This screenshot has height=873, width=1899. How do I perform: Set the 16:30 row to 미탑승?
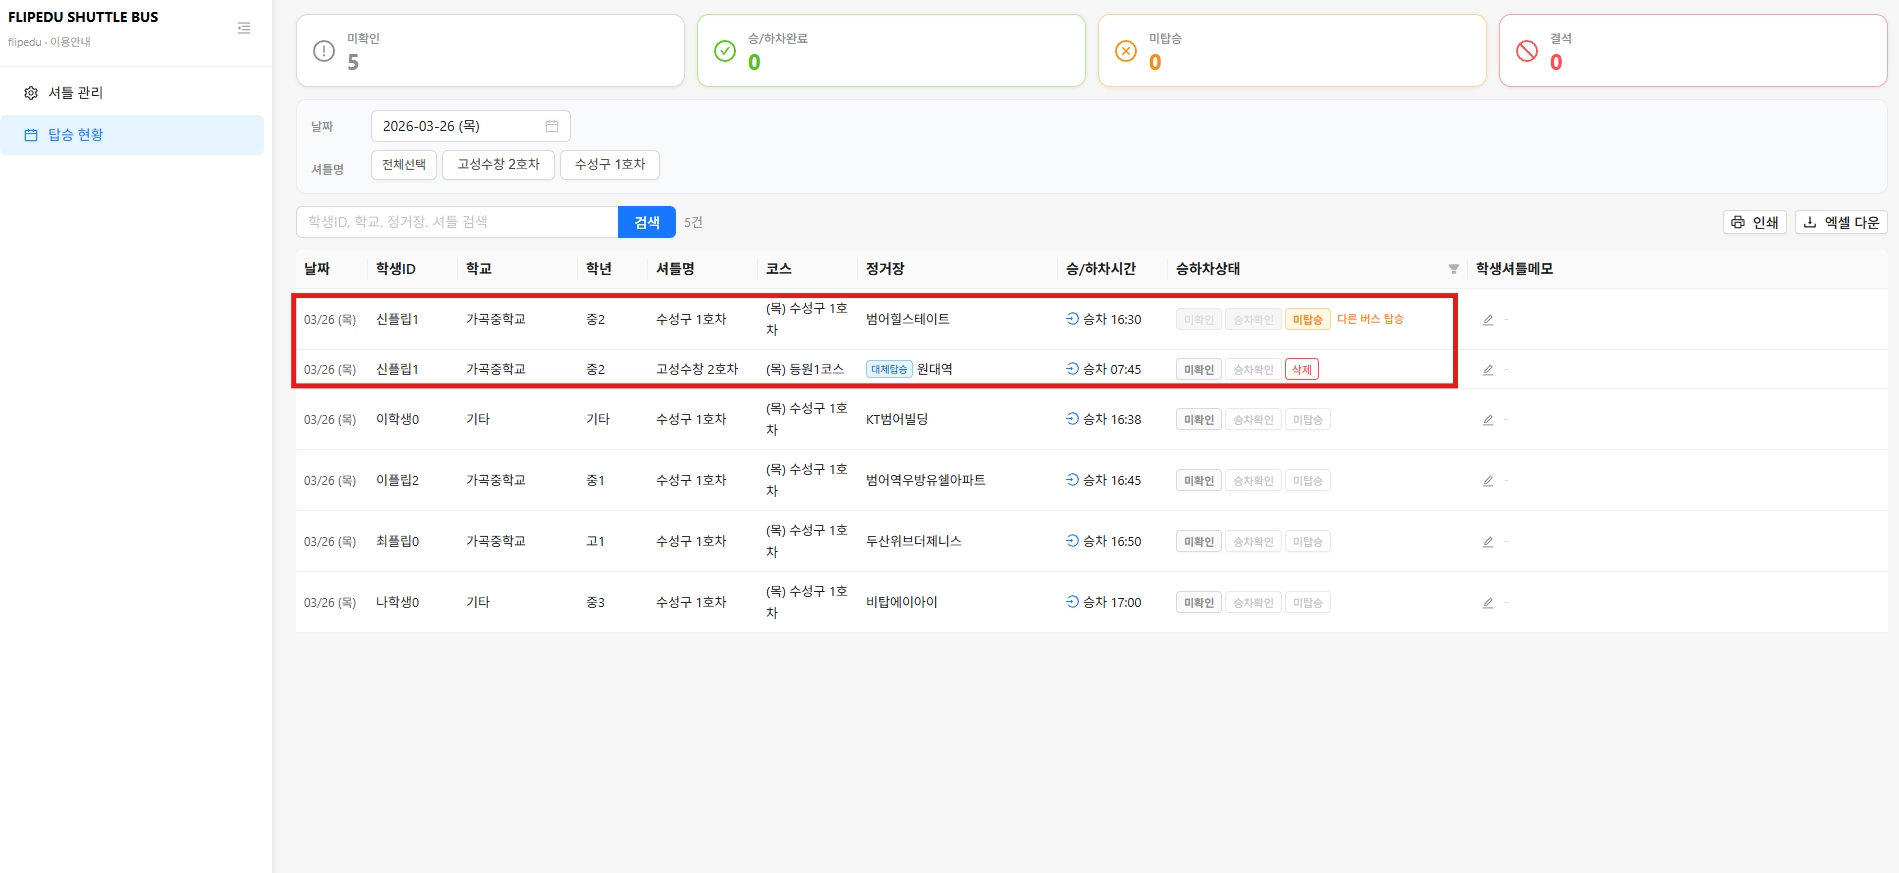[x=1308, y=320]
